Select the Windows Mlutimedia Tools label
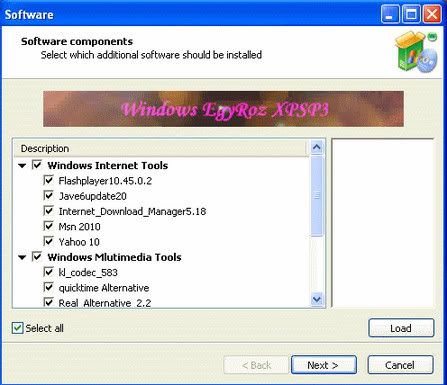This screenshot has width=447, height=385. click(x=114, y=257)
